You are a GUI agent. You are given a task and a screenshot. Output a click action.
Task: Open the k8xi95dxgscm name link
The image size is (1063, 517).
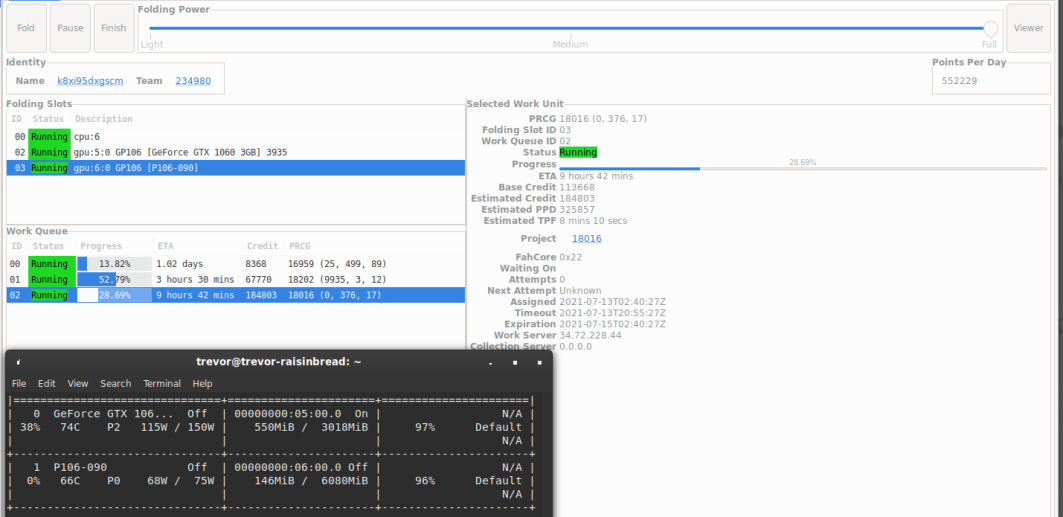point(90,81)
